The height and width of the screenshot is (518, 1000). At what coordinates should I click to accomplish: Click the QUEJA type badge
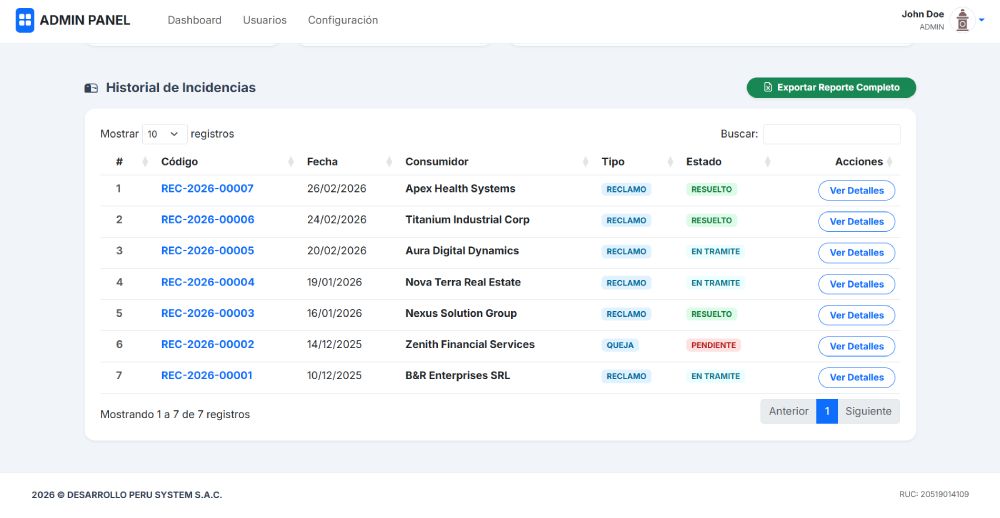(620, 345)
